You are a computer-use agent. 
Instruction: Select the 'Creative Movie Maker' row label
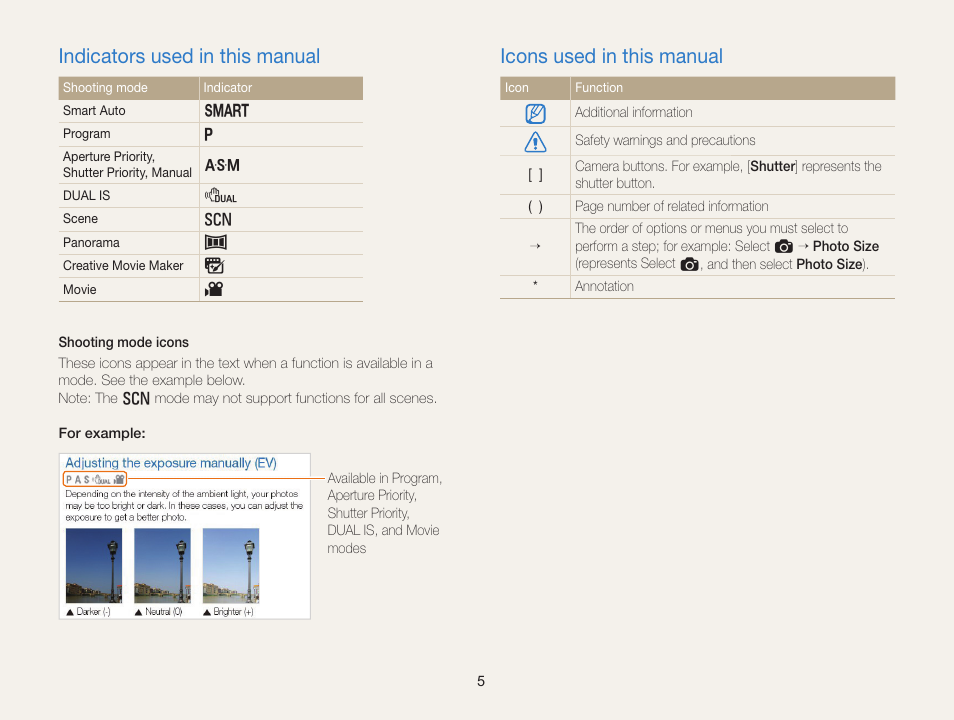(x=123, y=266)
